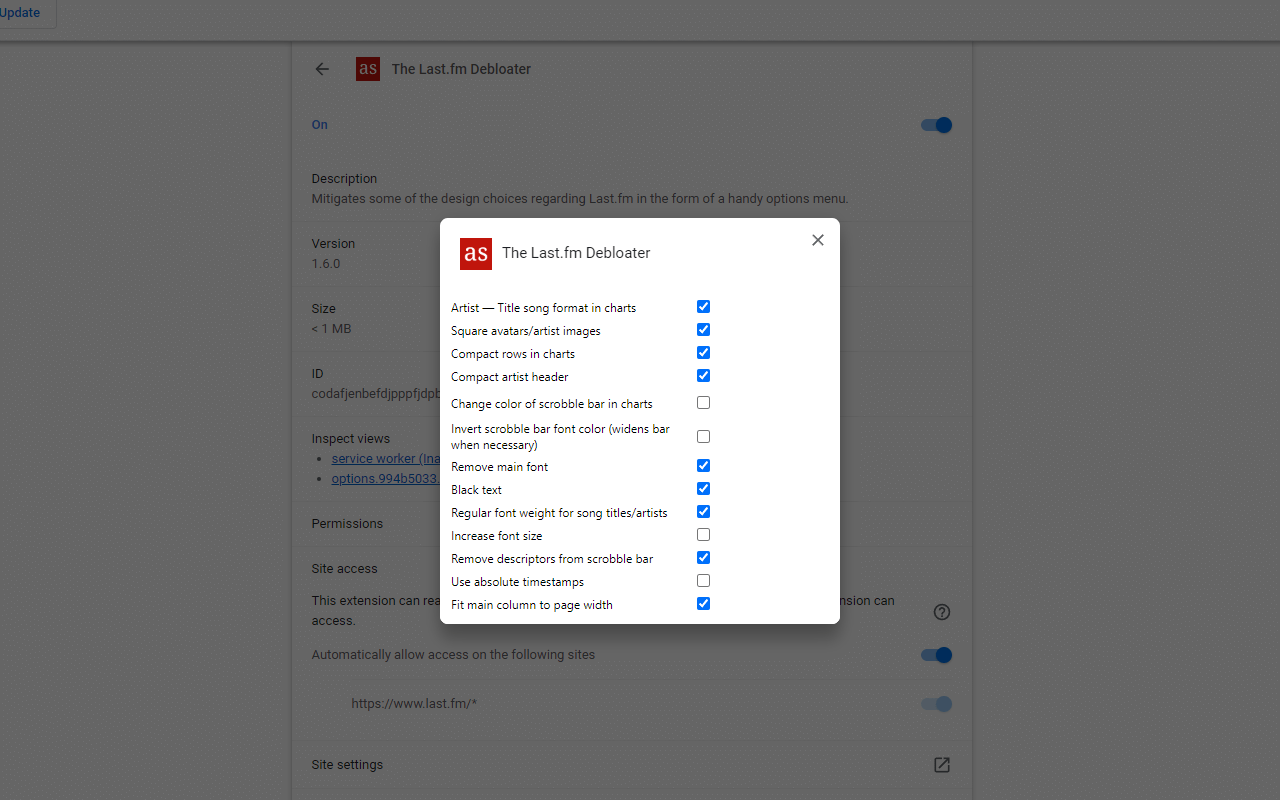1280x800 pixels.
Task: Open the service worker inspect view link
Action: click(x=386, y=458)
